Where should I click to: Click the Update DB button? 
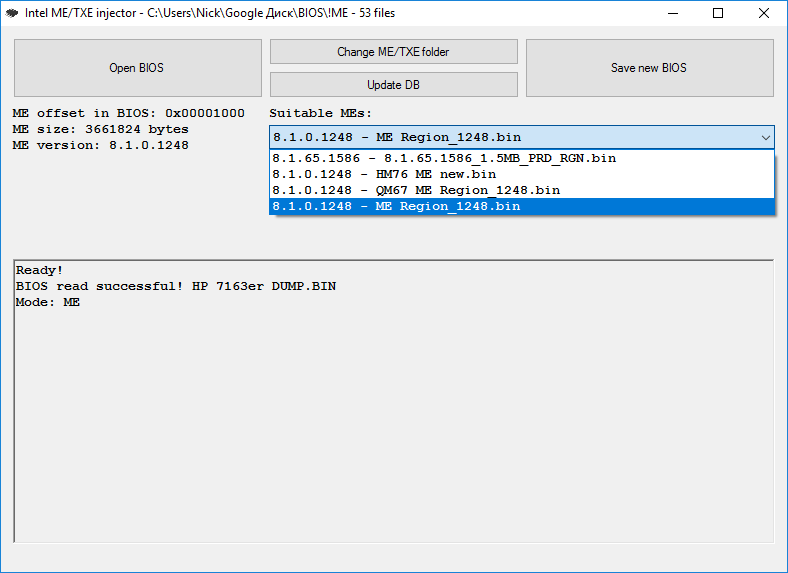[393, 84]
